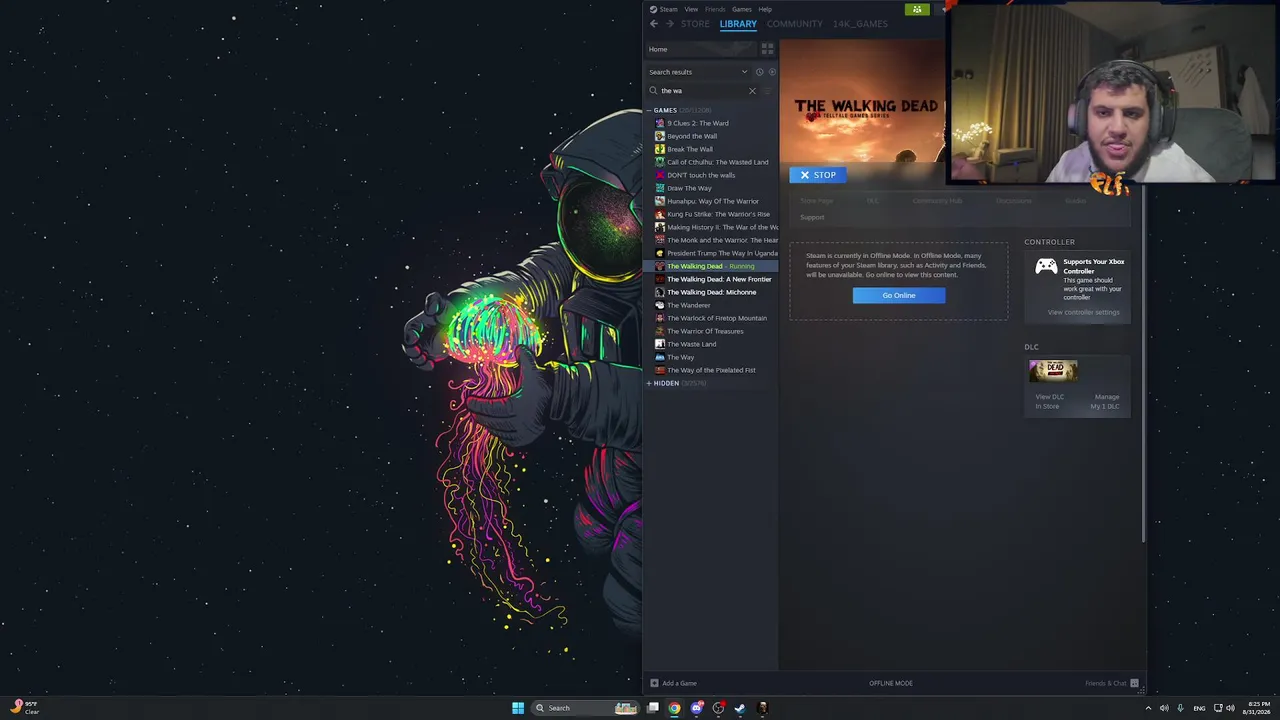Stop the running Walking Dead game

coord(818,175)
